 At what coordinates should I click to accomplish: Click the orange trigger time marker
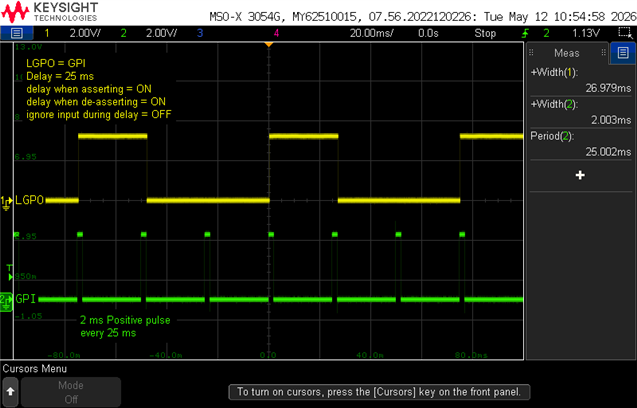click(x=269, y=44)
